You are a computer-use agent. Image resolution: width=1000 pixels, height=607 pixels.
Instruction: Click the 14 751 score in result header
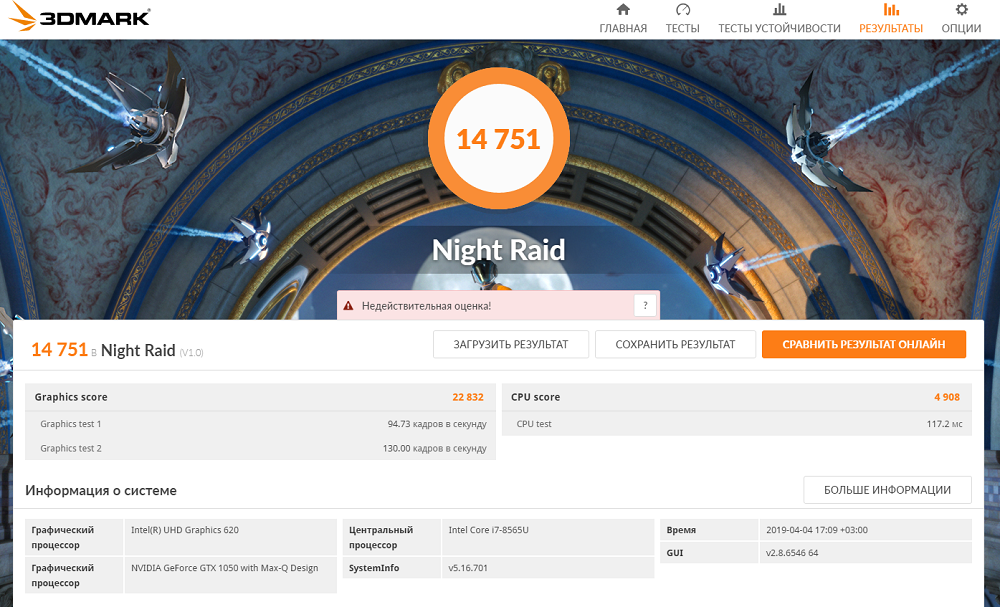pos(59,350)
